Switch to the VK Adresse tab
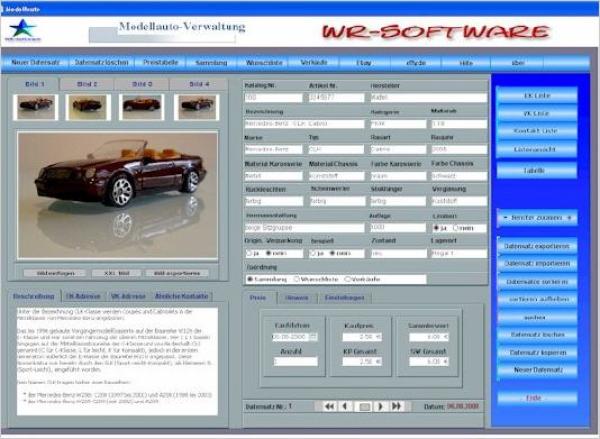The height and width of the screenshot is (439, 600). [x=127, y=297]
